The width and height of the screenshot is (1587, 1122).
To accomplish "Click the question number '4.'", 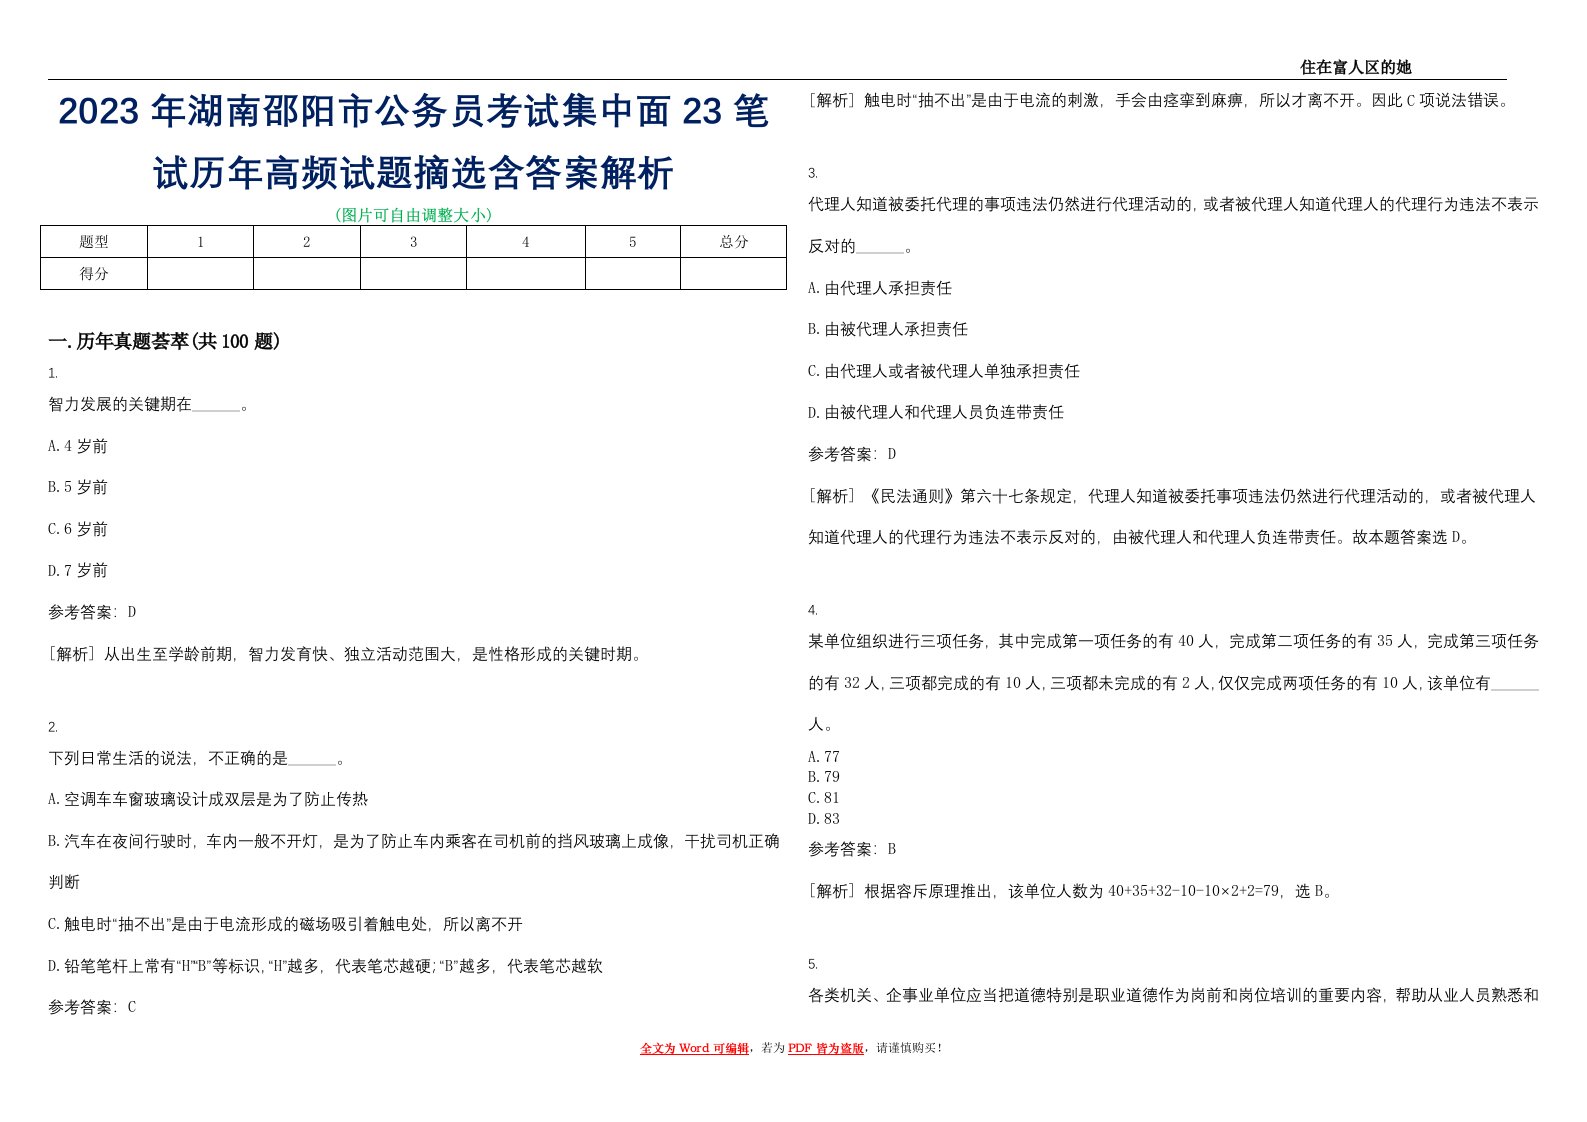I will 813,611.
